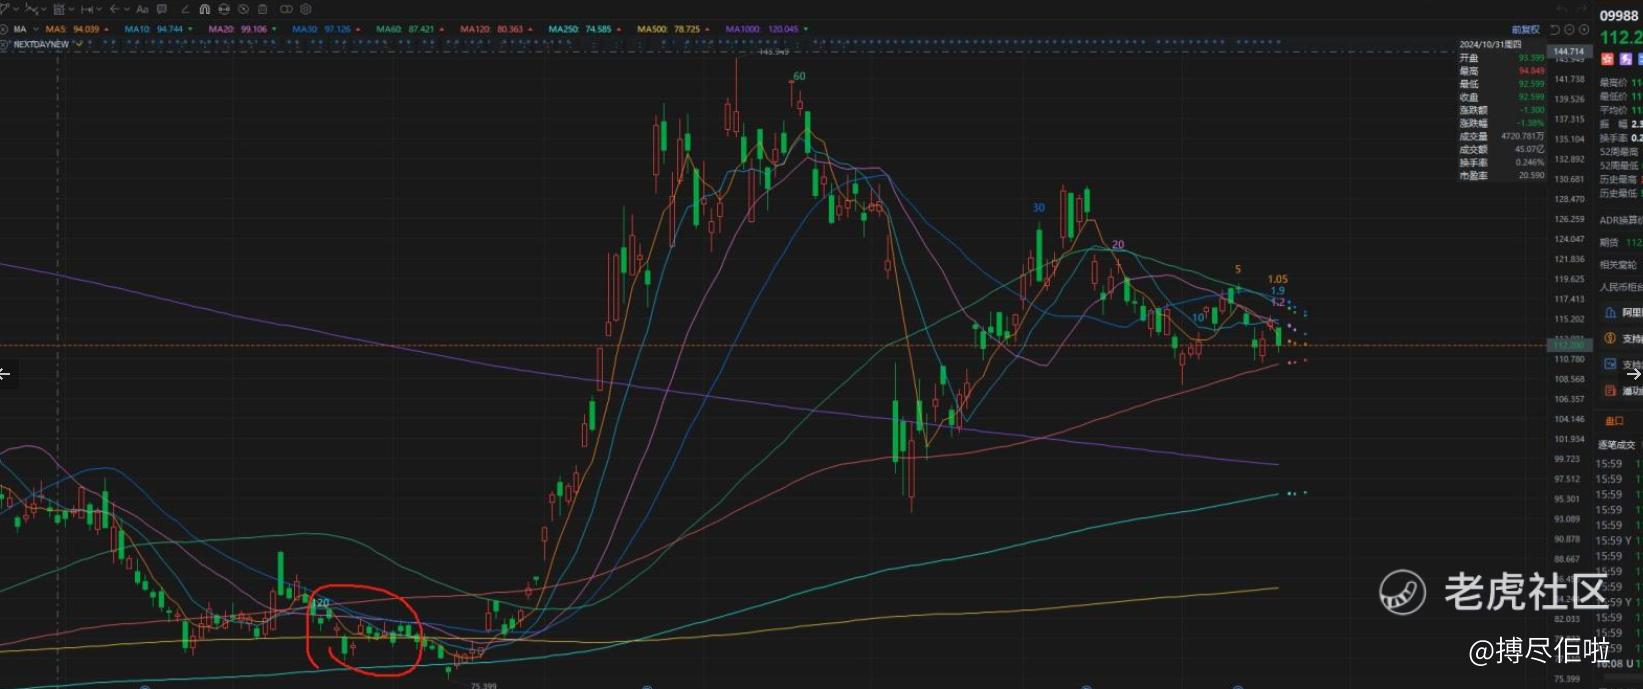The height and width of the screenshot is (689, 1643).
Task: Select the Aa text annotation tool
Action: click(142, 9)
